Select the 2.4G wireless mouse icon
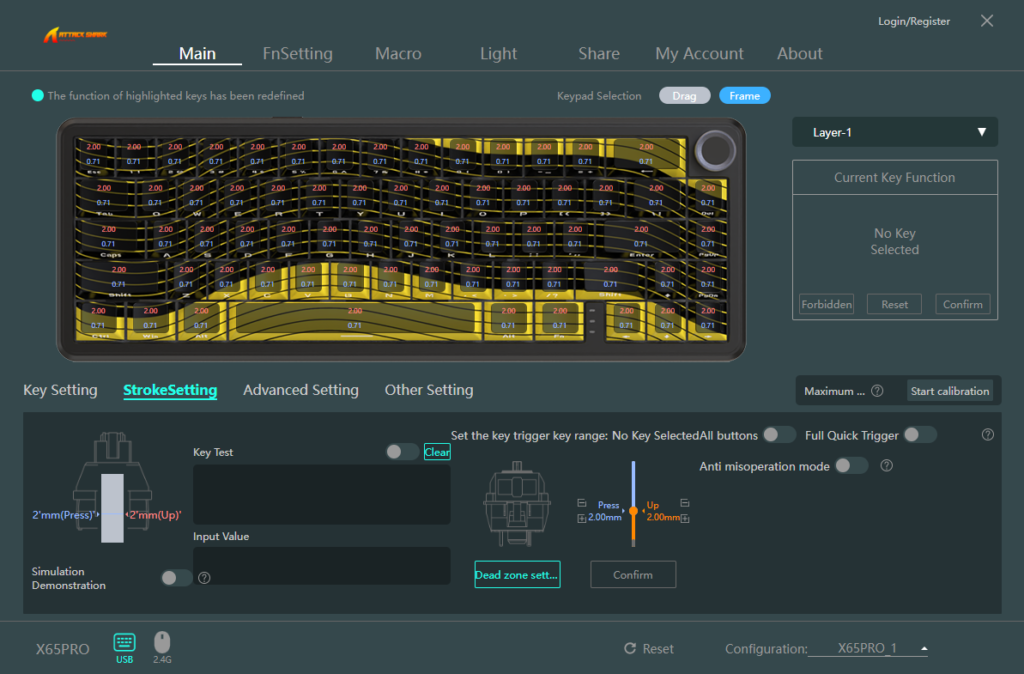 162,642
